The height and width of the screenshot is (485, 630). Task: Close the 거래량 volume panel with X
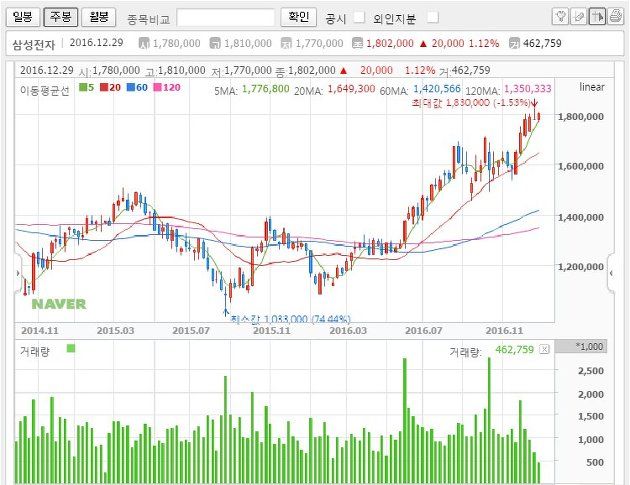point(544,349)
